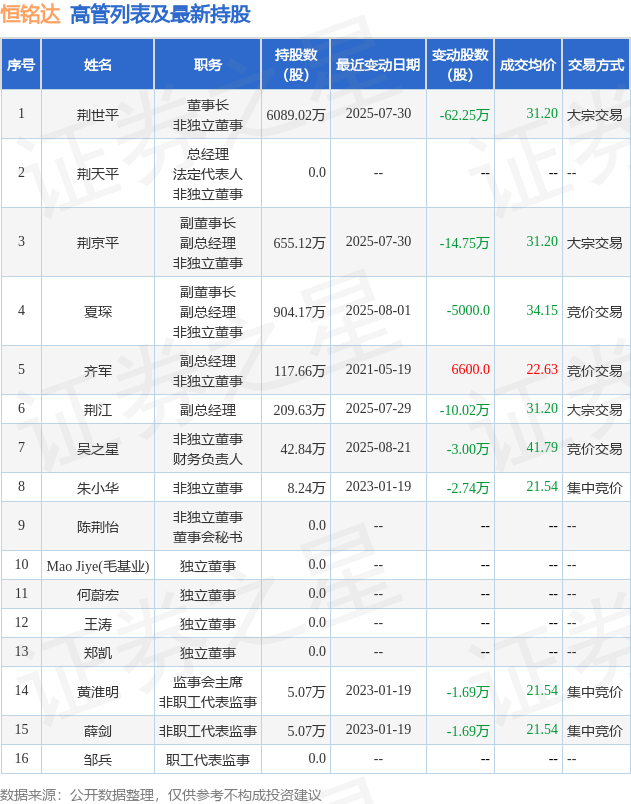Select the name 陈荆怡

[x=97, y=527]
